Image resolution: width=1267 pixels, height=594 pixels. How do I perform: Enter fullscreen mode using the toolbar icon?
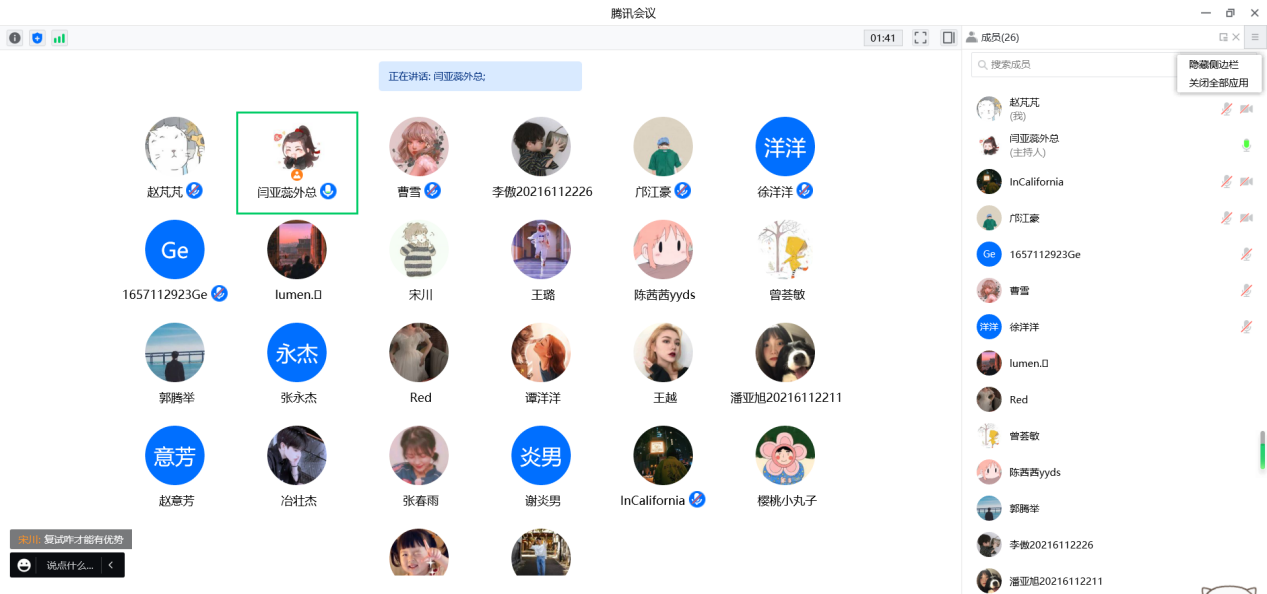click(921, 38)
